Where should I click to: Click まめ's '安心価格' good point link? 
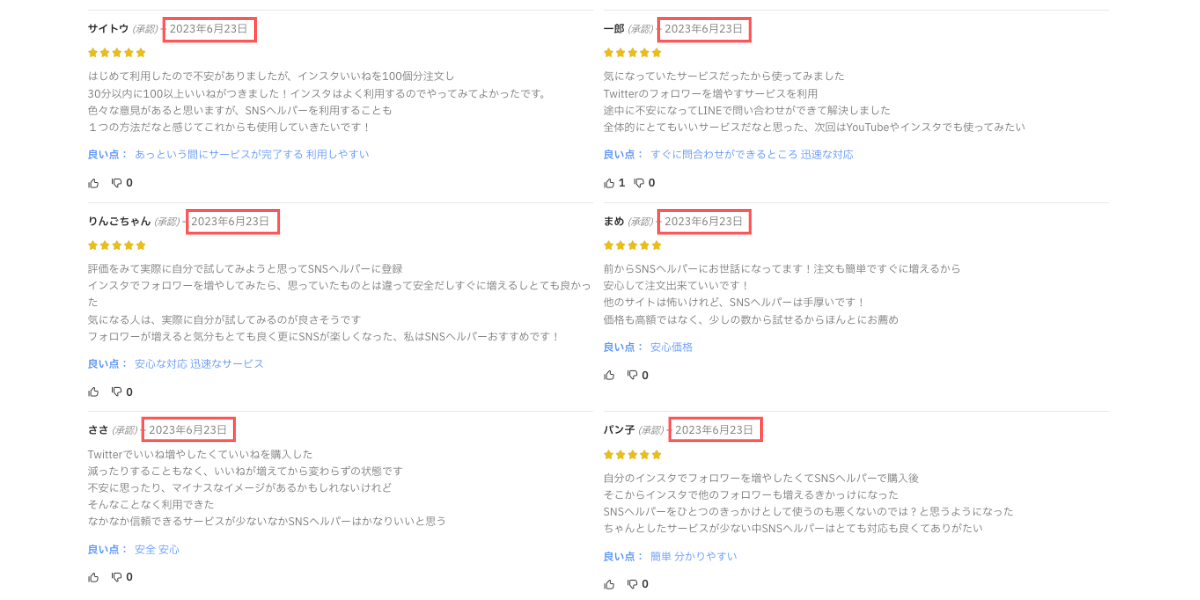[x=672, y=347]
